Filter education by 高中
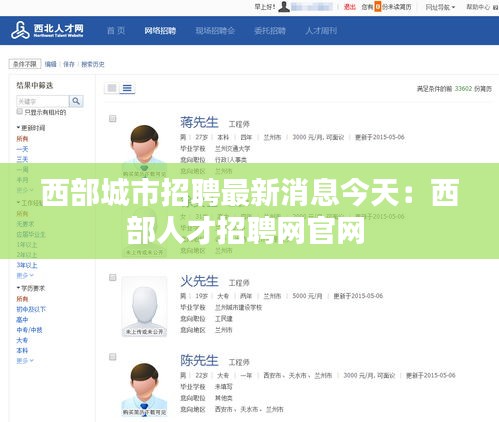The image size is (499, 422). [x=22, y=320]
